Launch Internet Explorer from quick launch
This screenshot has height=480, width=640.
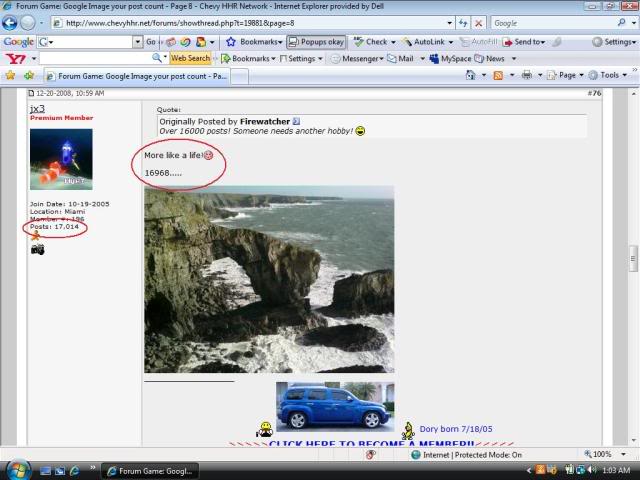(75, 471)
